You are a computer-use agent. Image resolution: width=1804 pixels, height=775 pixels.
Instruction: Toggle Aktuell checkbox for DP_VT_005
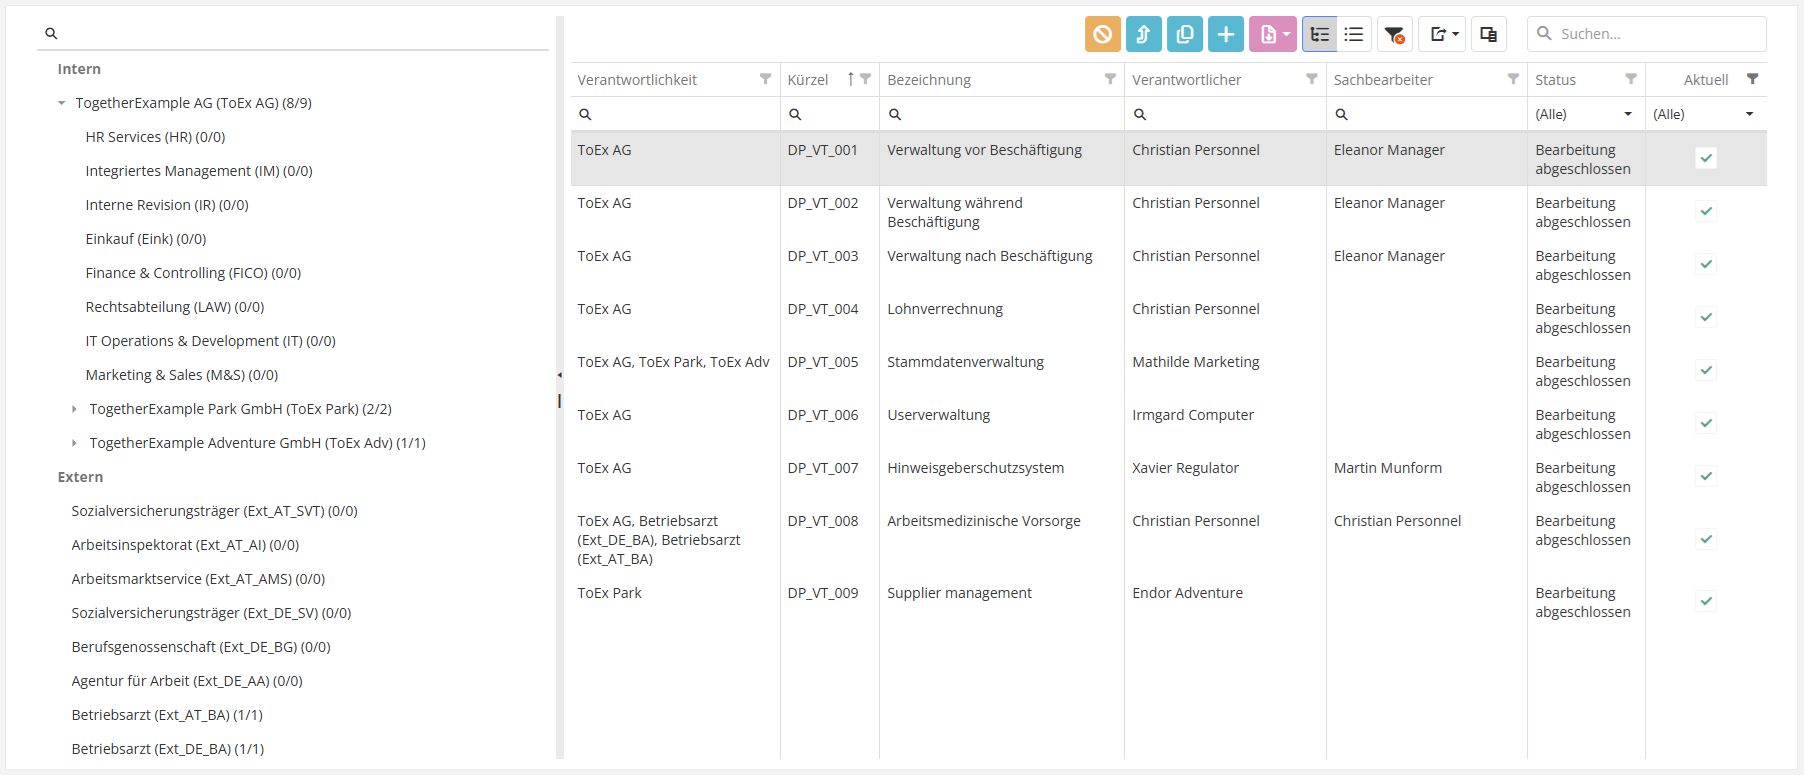[1706, 370]
